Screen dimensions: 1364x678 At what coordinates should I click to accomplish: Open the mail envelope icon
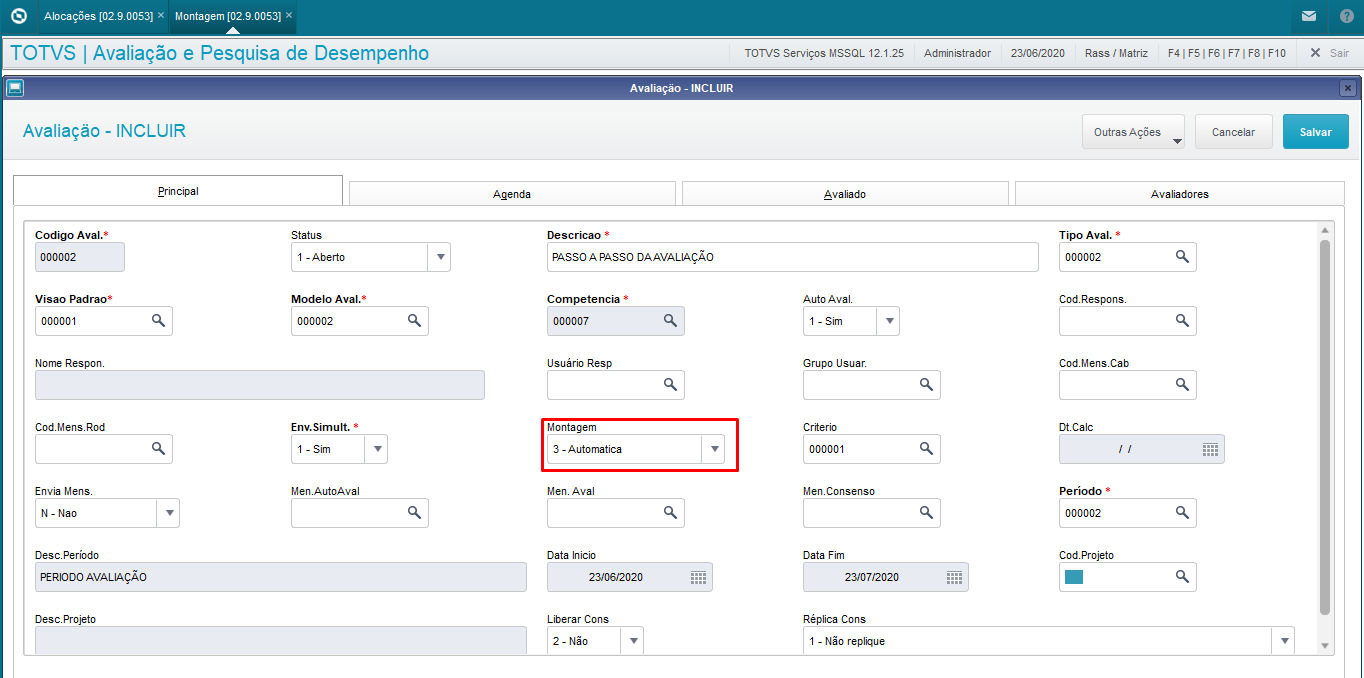pos(1309,17)
